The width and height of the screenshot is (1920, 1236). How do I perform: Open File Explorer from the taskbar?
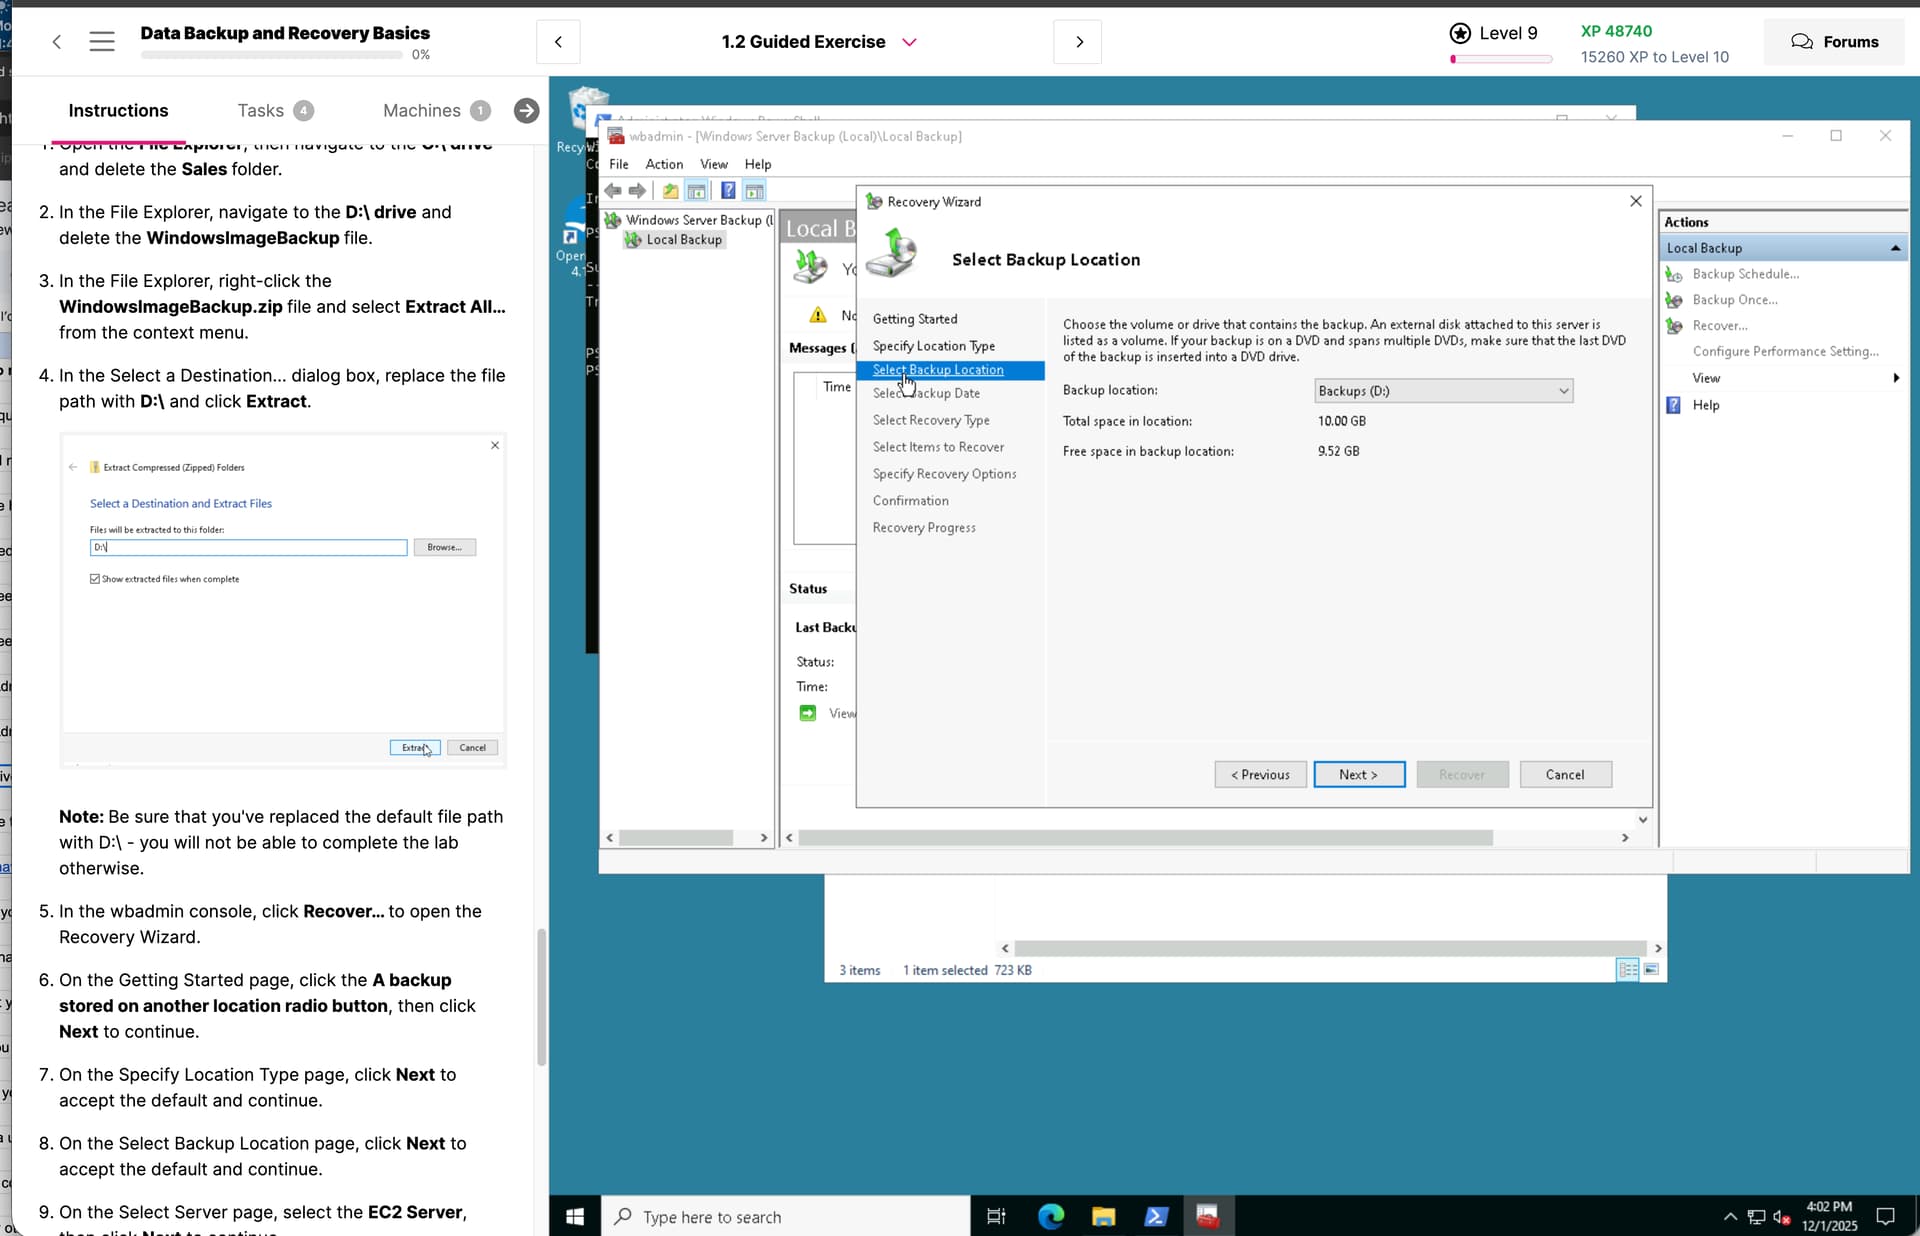click(x=1103, y=1216)
